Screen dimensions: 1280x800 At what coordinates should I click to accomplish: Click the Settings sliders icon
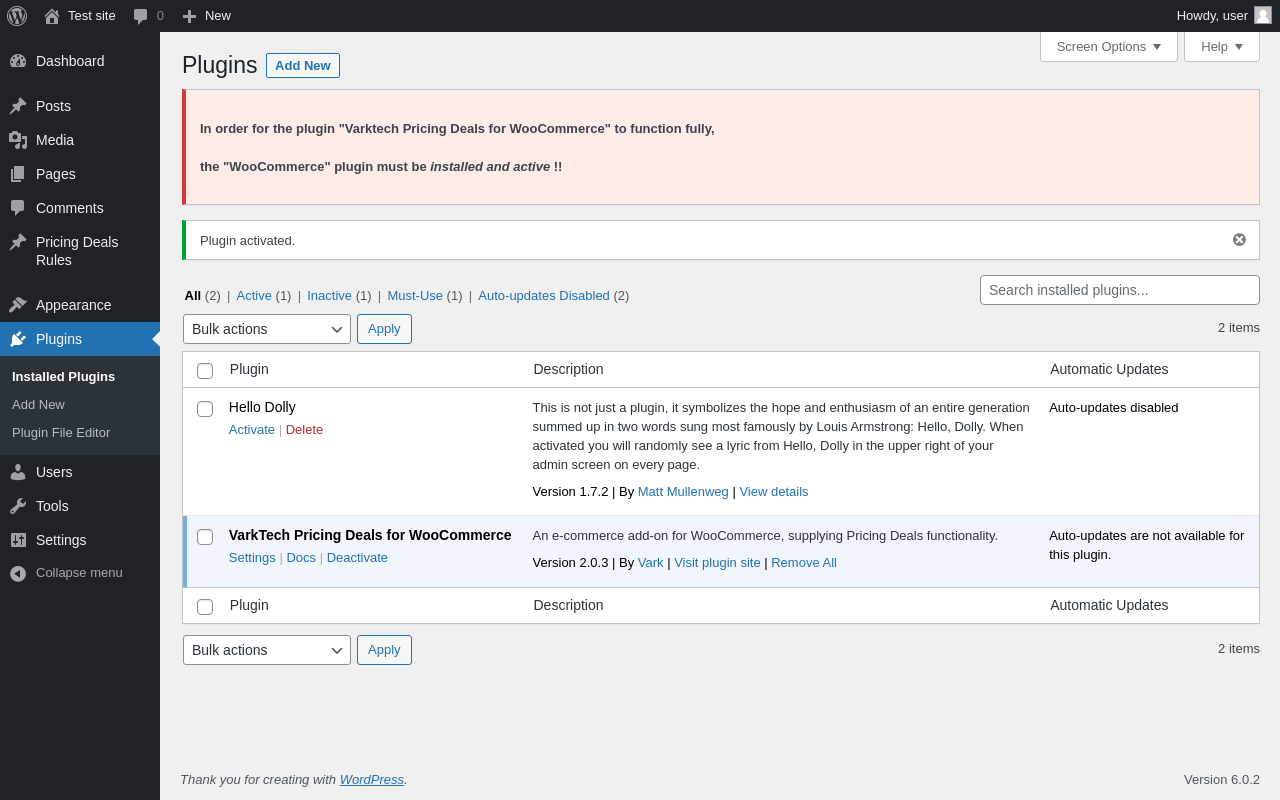coord(18,540)
